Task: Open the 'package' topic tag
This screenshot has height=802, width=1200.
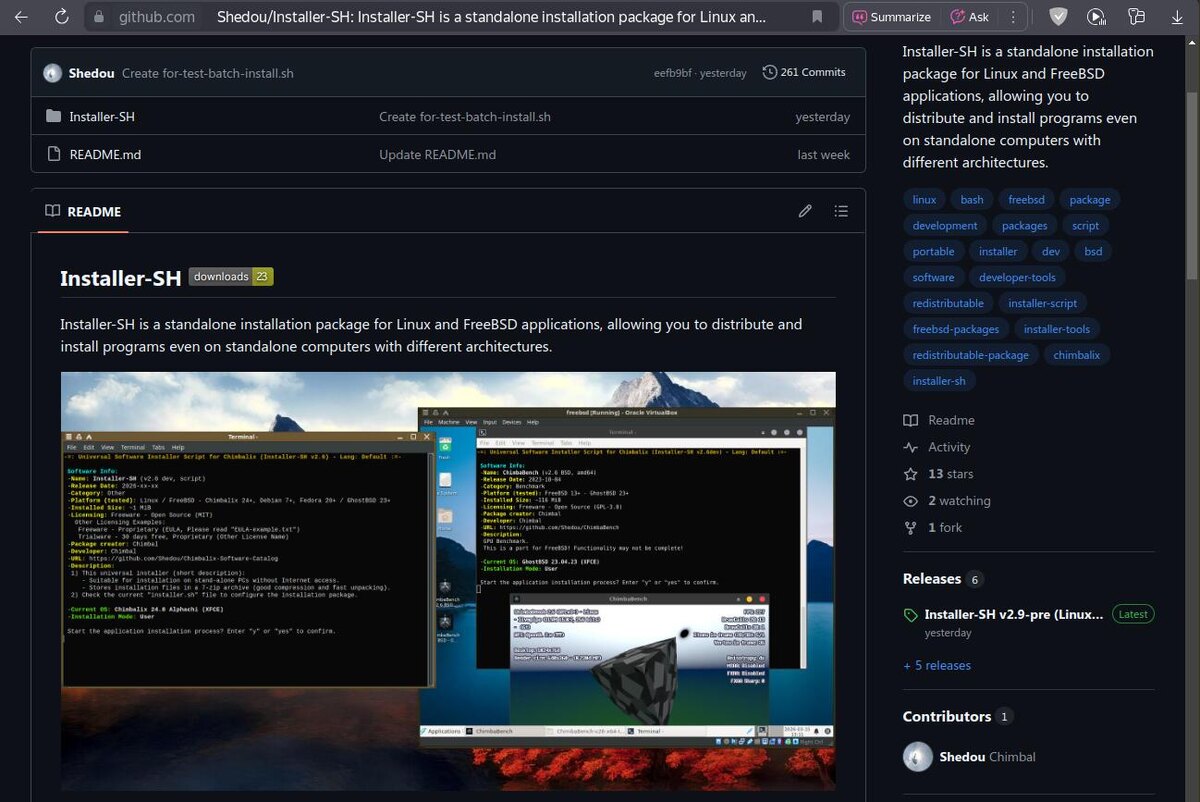Action: tap(1090, 199)
